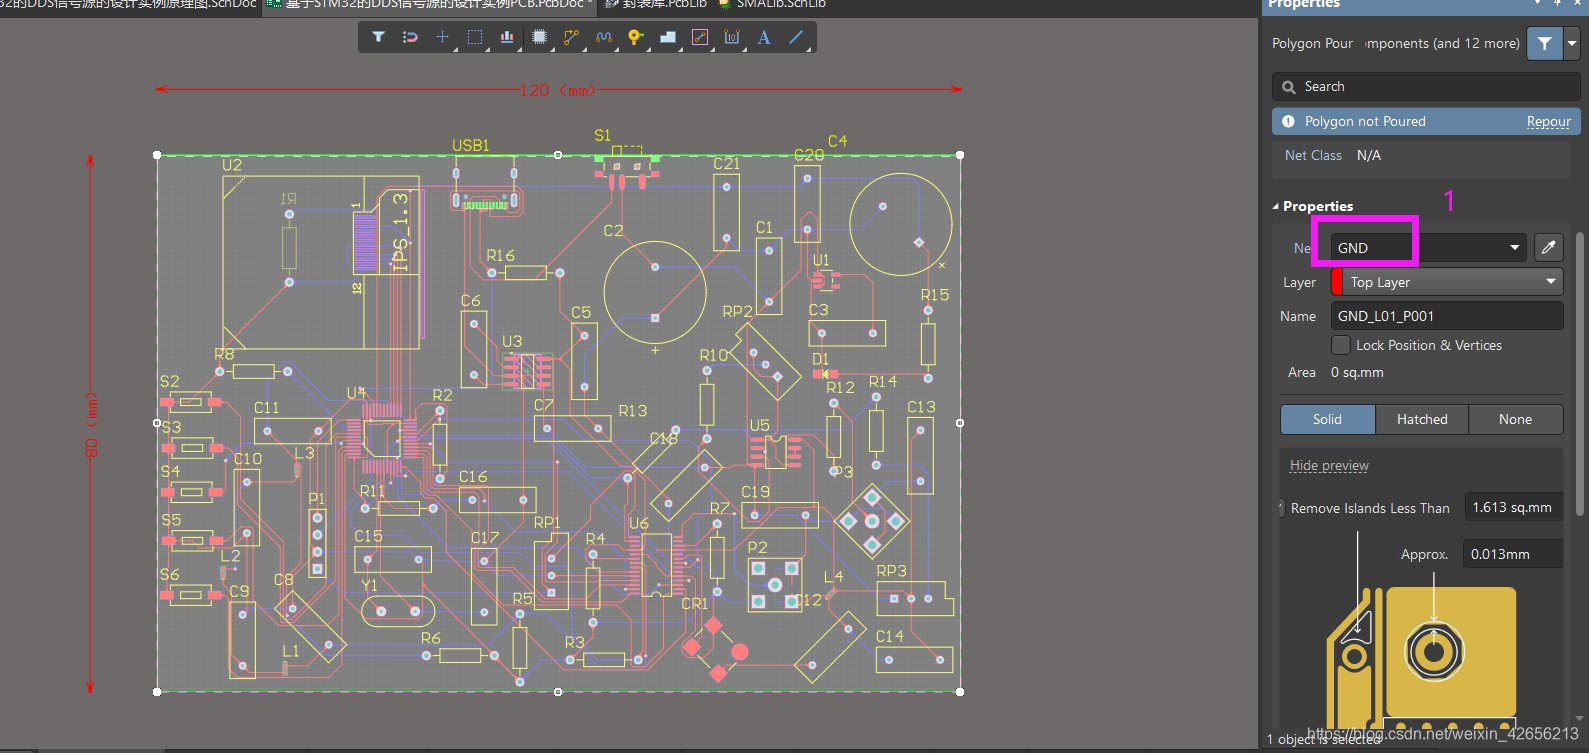Screen dimensions: 1589x753
Task: Click the Remove Islands value 1.613 sq.mm
Action: (1514, 508)
